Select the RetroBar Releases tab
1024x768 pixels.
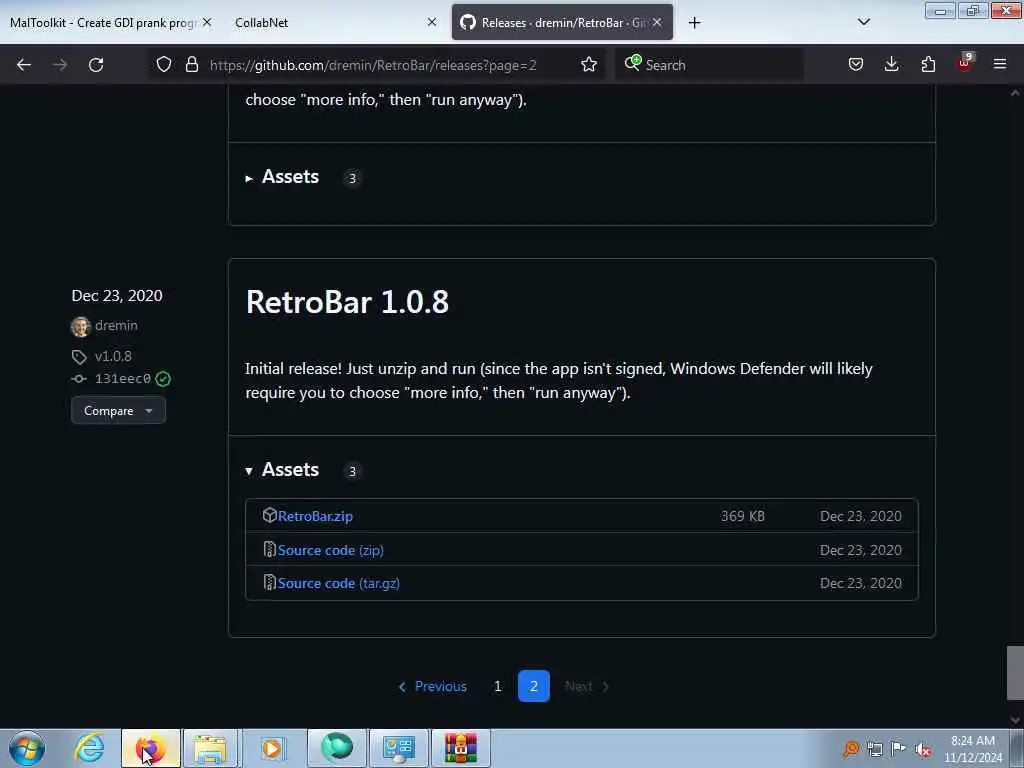[x=562, y=22]
